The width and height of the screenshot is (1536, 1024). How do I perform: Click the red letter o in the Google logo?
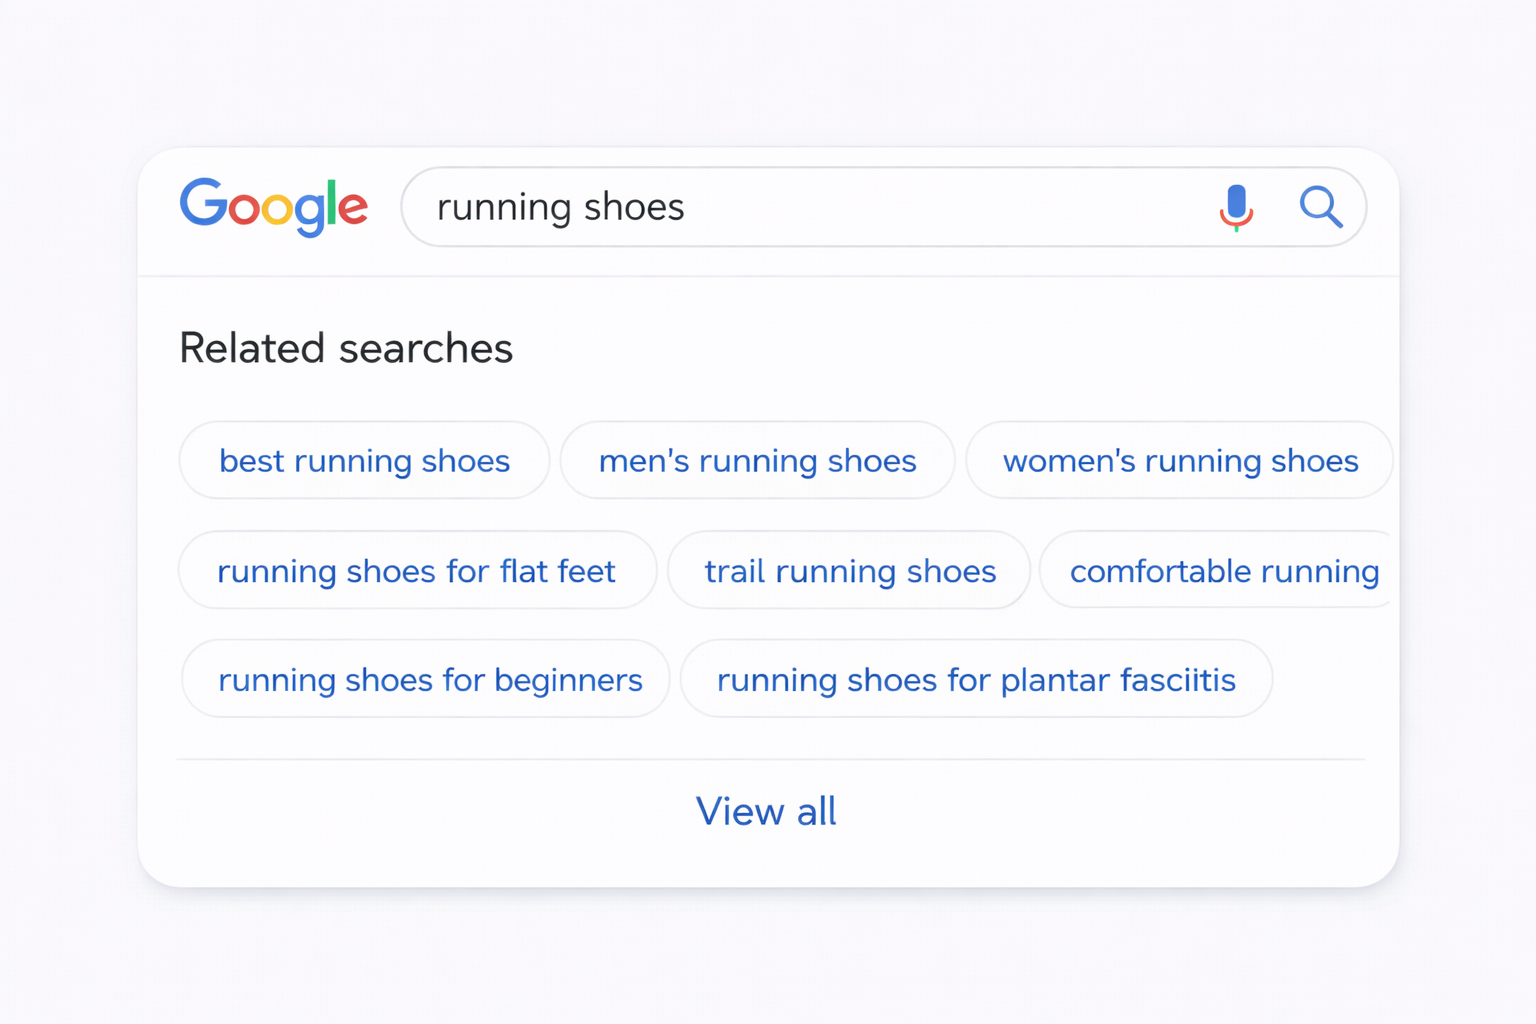[244, 209]
